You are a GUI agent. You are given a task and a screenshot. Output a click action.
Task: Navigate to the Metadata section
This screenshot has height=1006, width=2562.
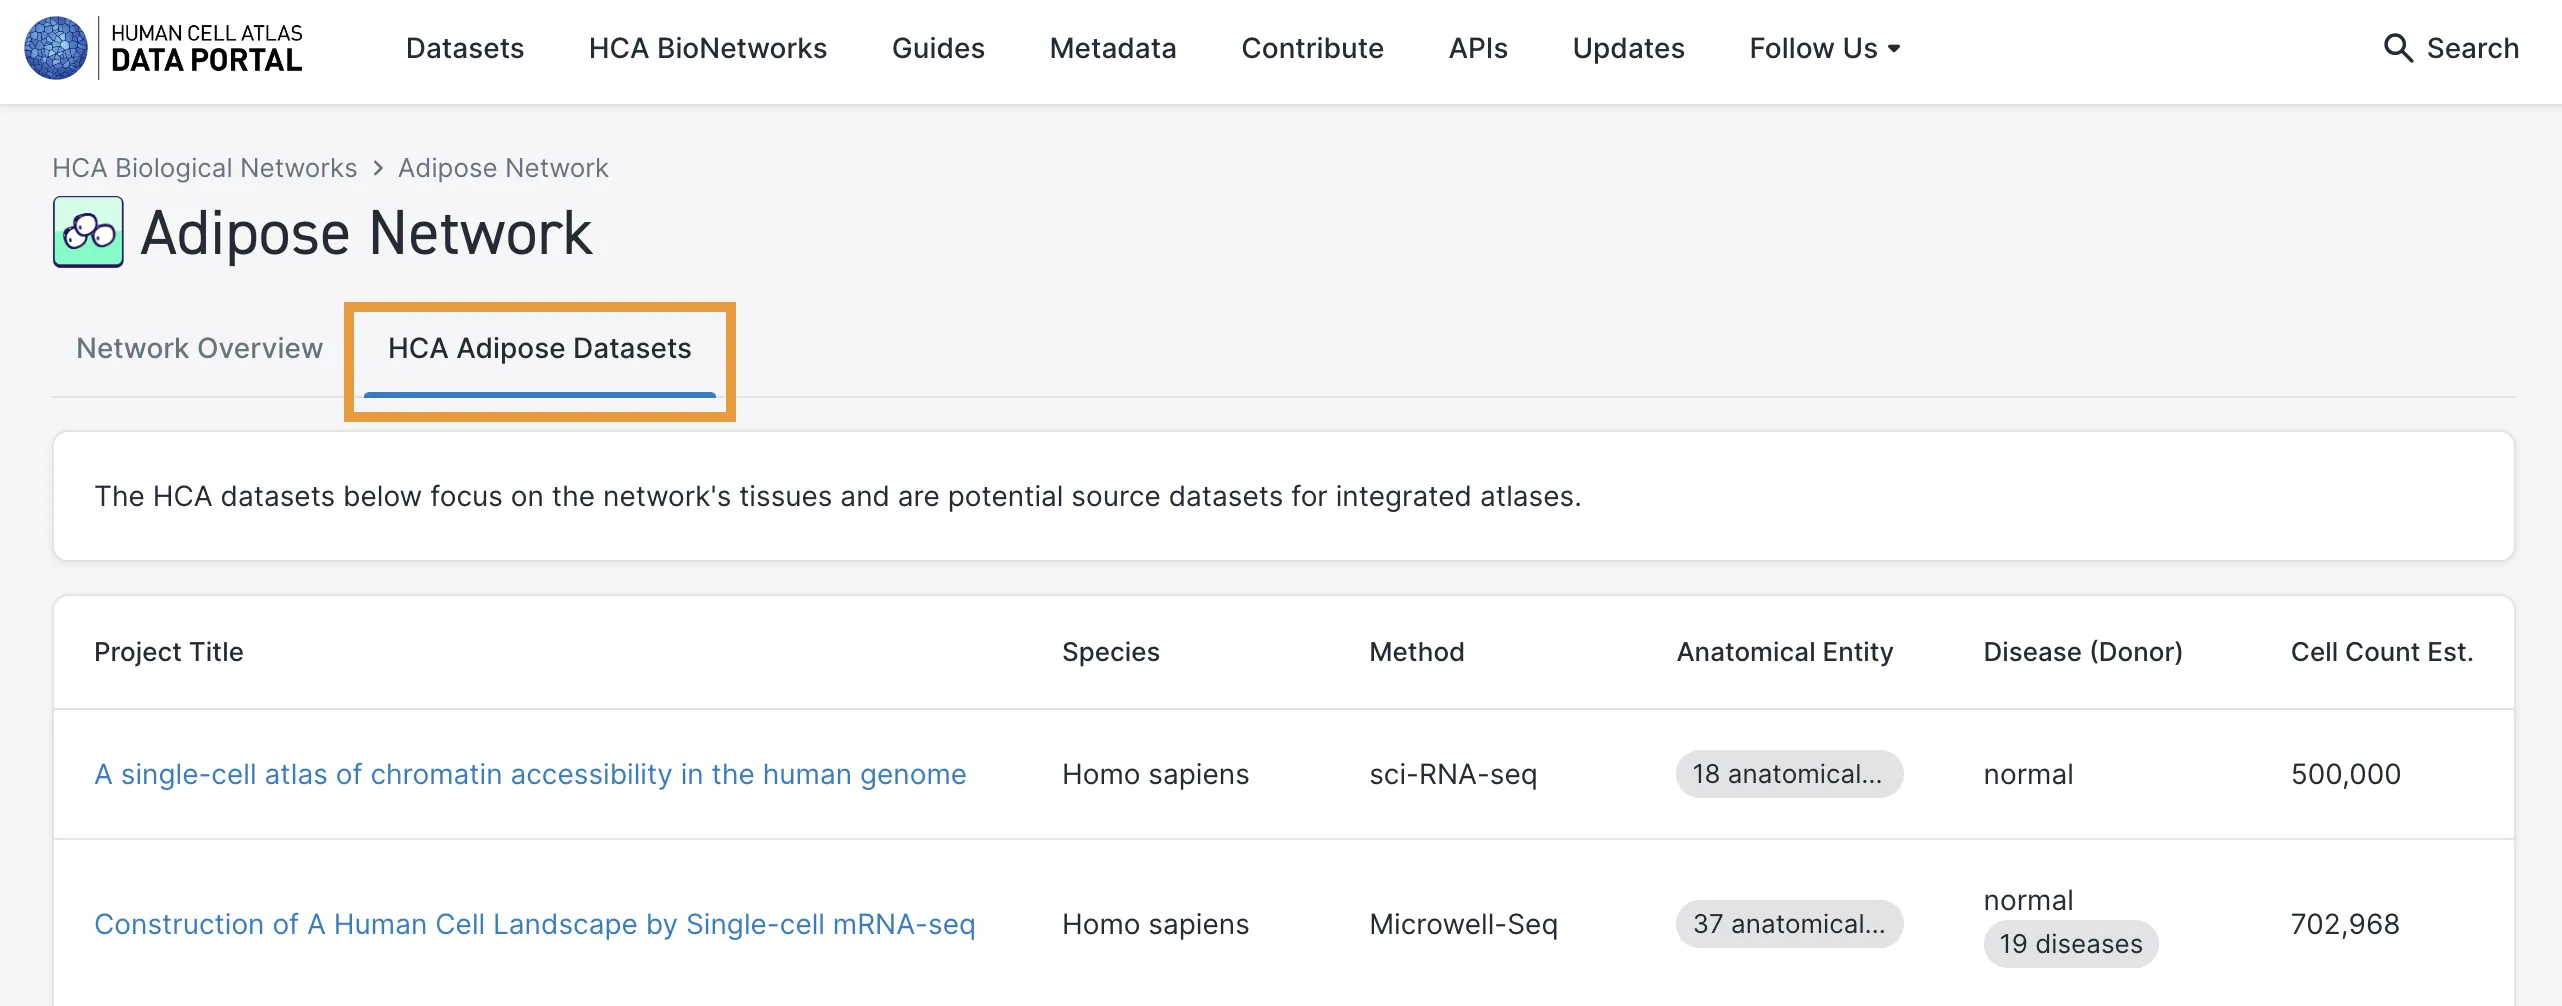coord(1112,48)
